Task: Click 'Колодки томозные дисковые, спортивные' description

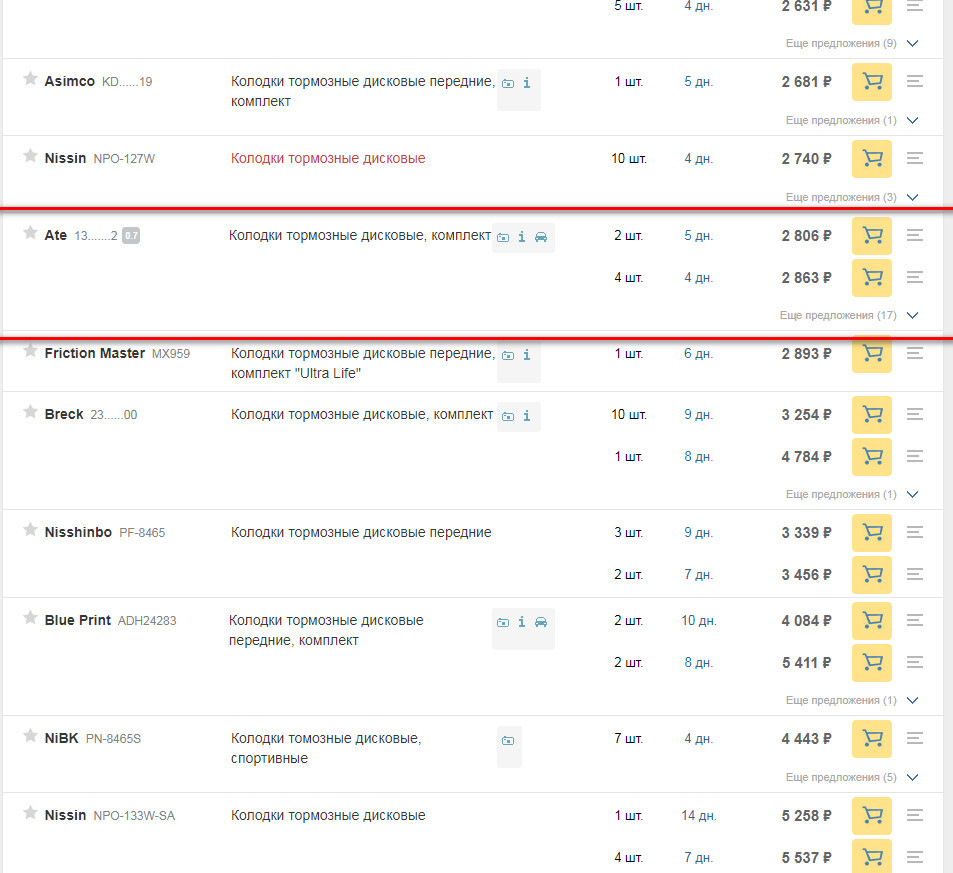Action: coord(326,748)
